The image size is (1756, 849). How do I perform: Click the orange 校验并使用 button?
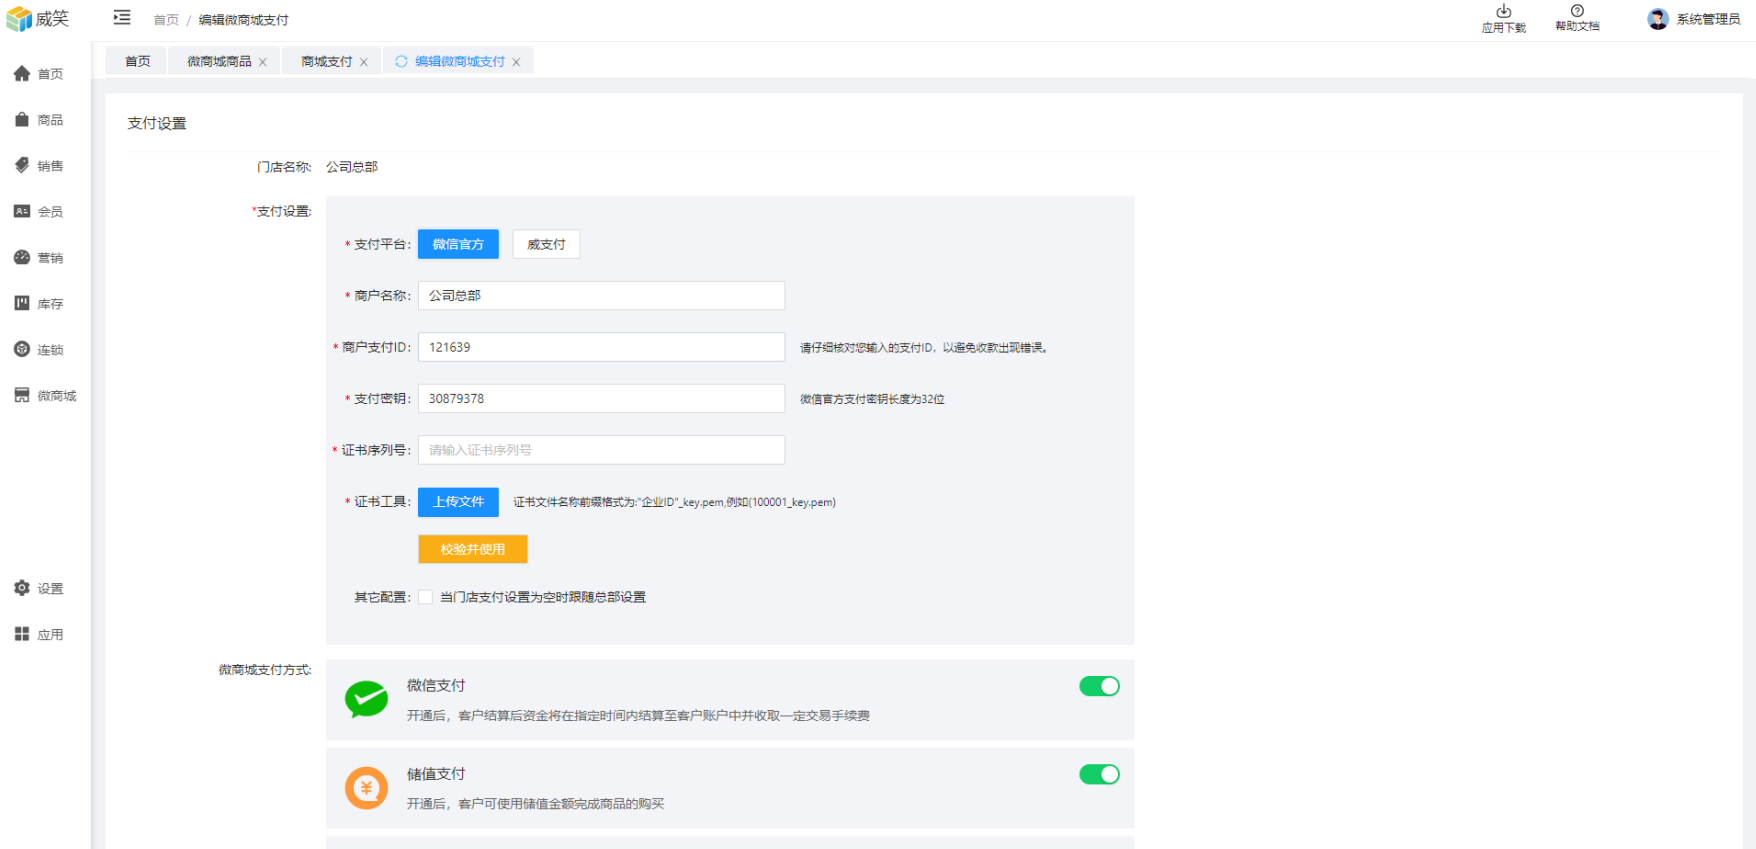[472, 550]
